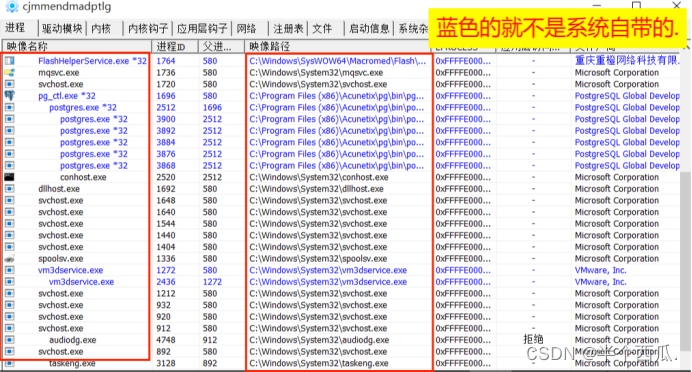Switch to the 内核钩子 tab
The width and height of the screenshot is (692, 372).
coord(148,29)
